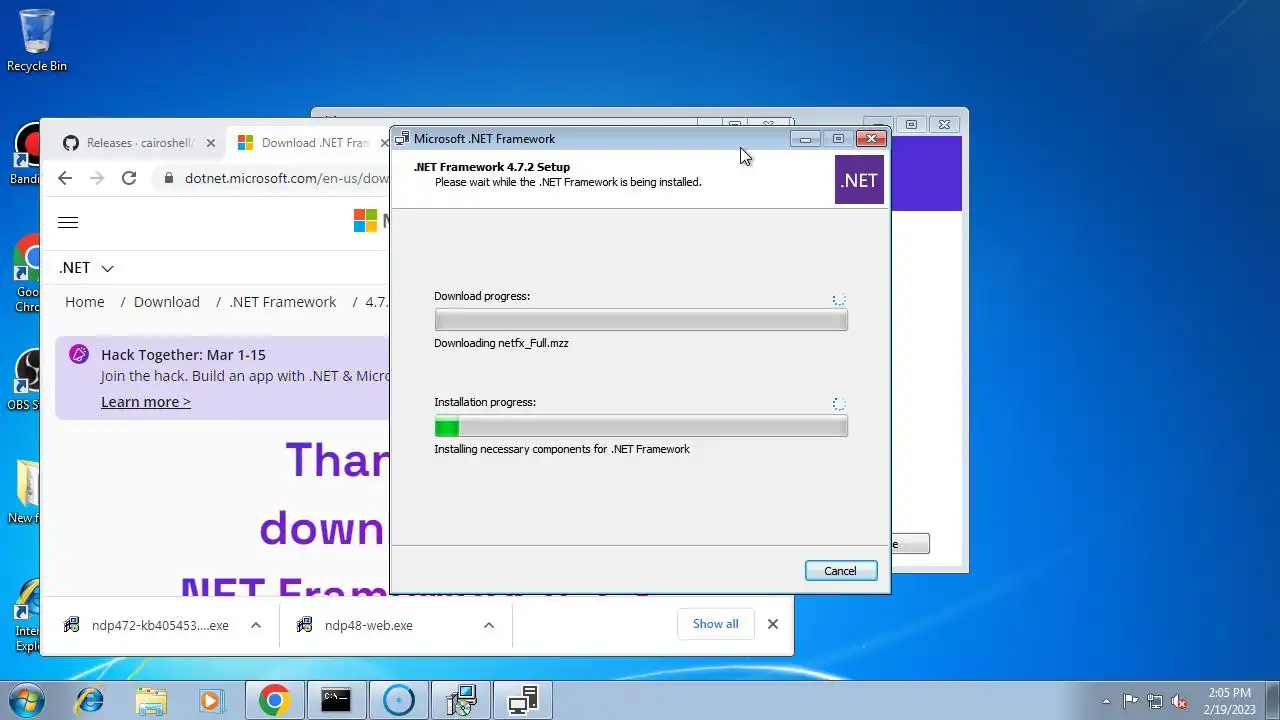1280x720 pixels.
Task: Open the hamburger menu on dotnet page
Action: click(x=68, y=223)
